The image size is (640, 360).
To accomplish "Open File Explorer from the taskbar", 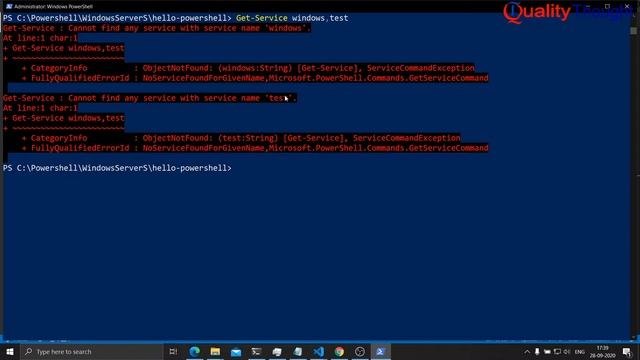I will click(215, 351).
